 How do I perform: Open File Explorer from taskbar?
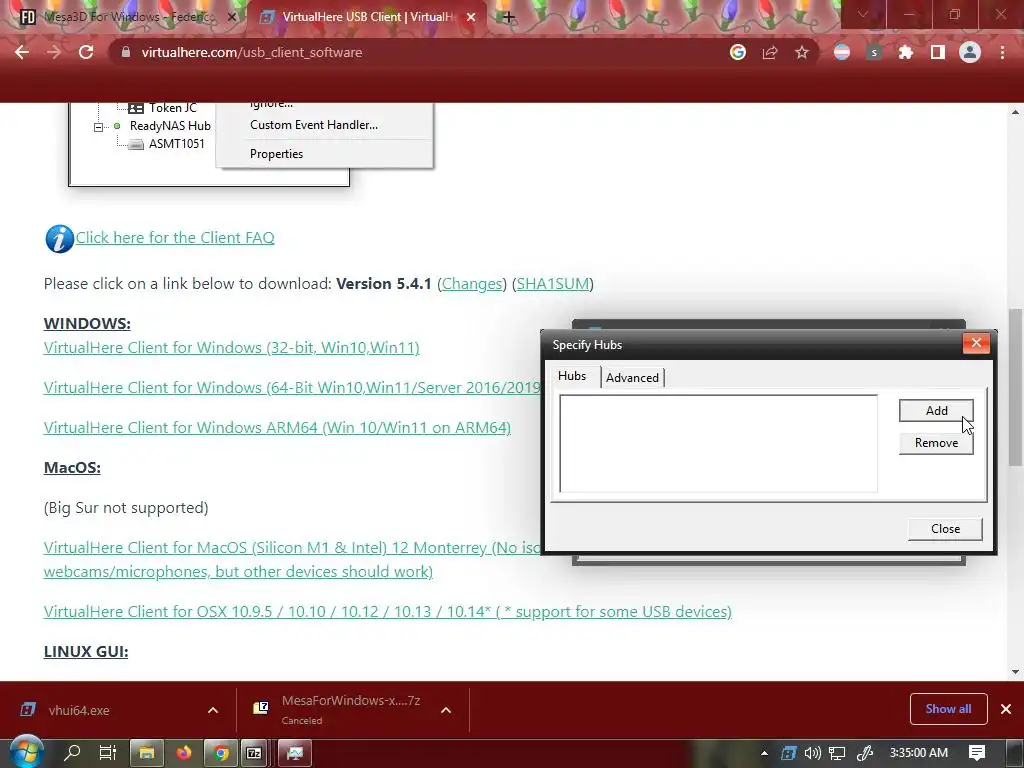click(147, 753)
